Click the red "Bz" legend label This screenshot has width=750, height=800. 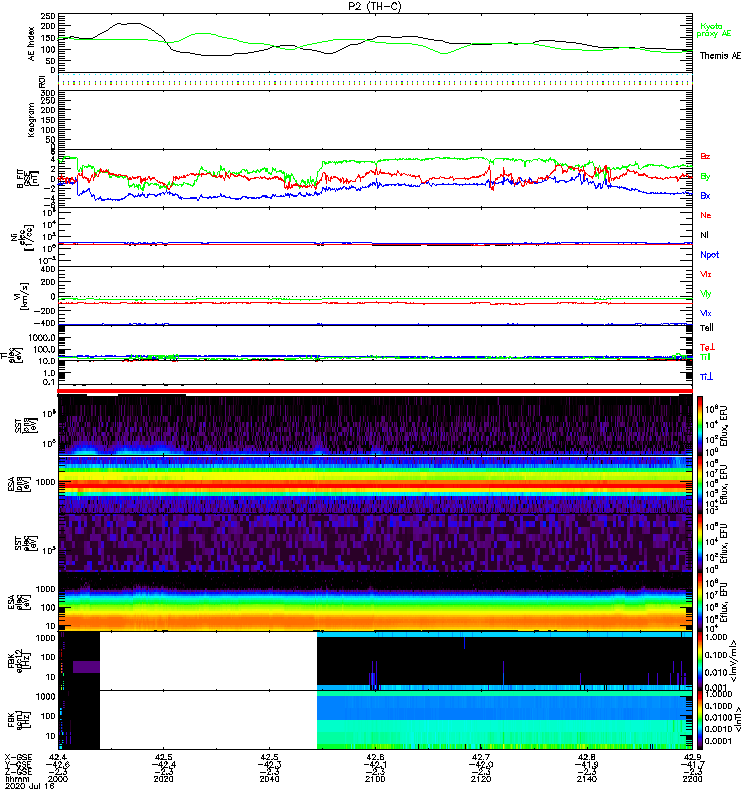705,157
